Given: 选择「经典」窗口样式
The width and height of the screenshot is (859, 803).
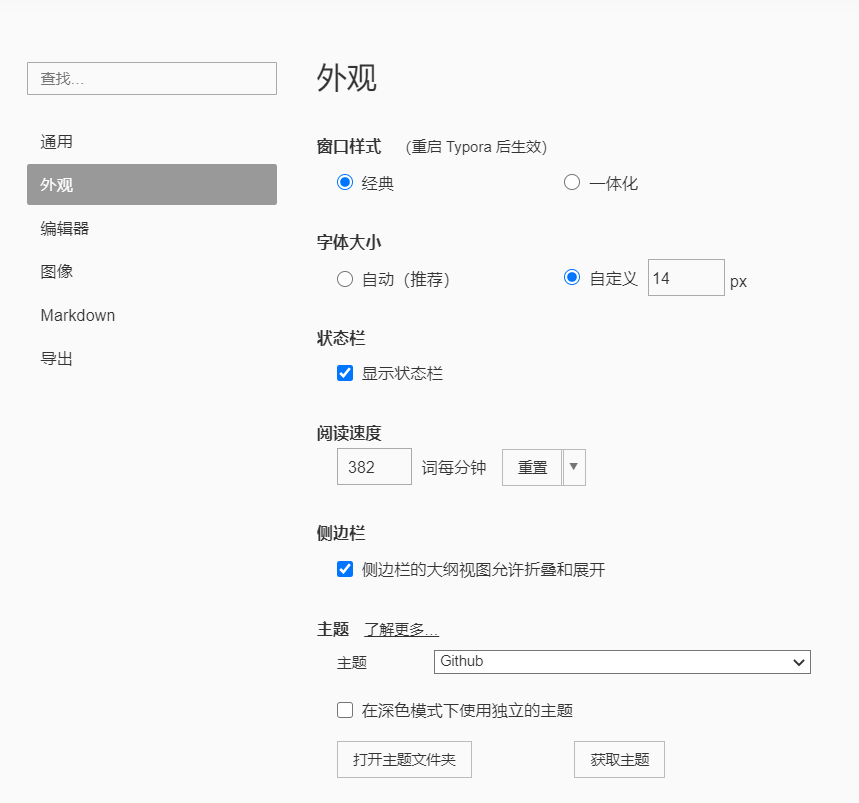Looking at the screenshot, I should pyautogui.click(x=344, y=182).
